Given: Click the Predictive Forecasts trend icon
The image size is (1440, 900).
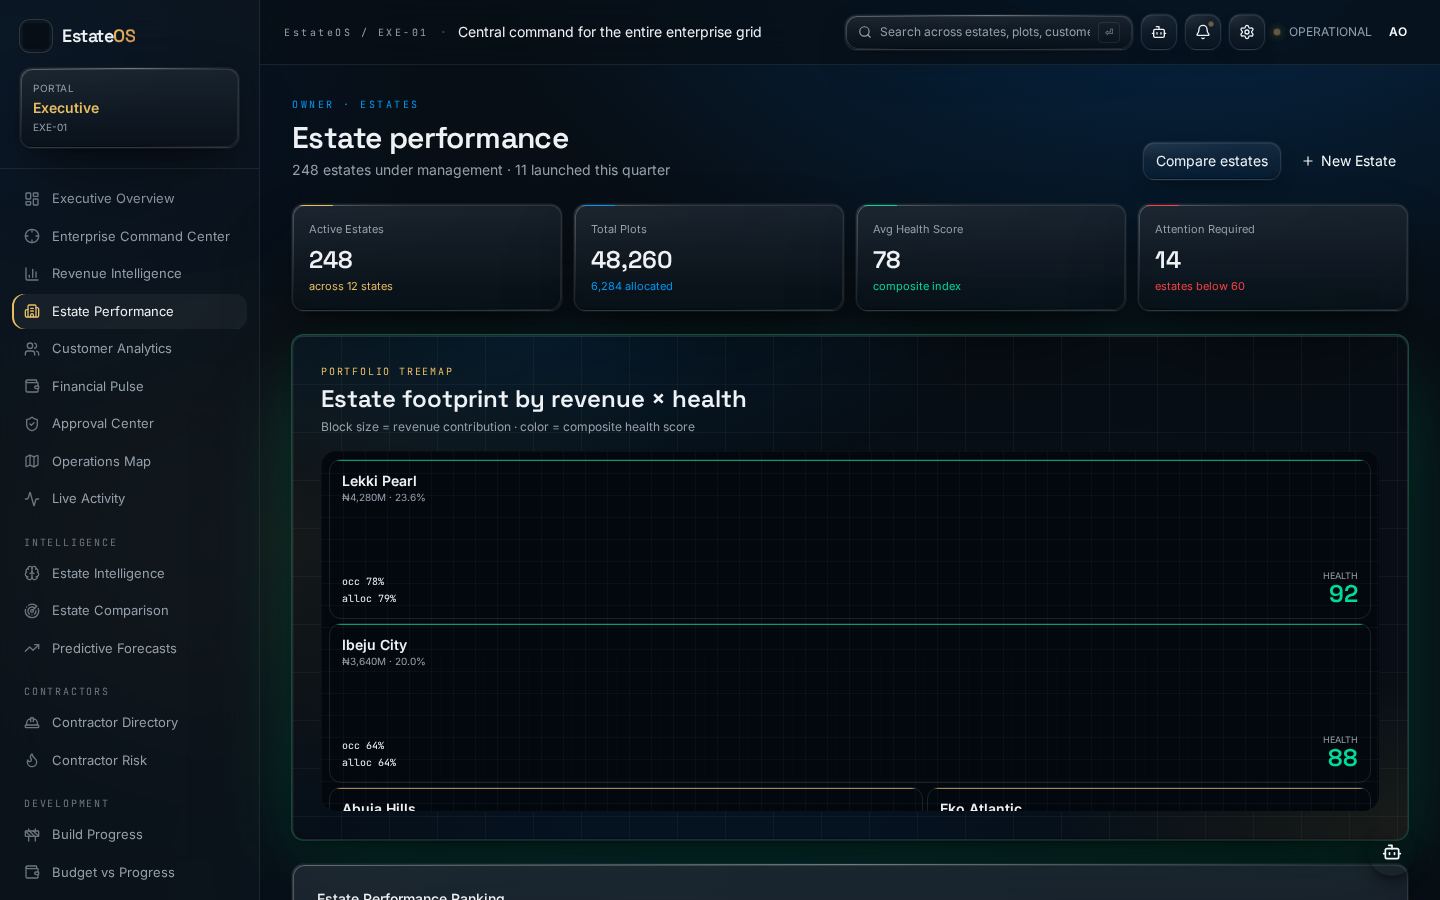Looking at the screenshot, I should tap(32, 649).
